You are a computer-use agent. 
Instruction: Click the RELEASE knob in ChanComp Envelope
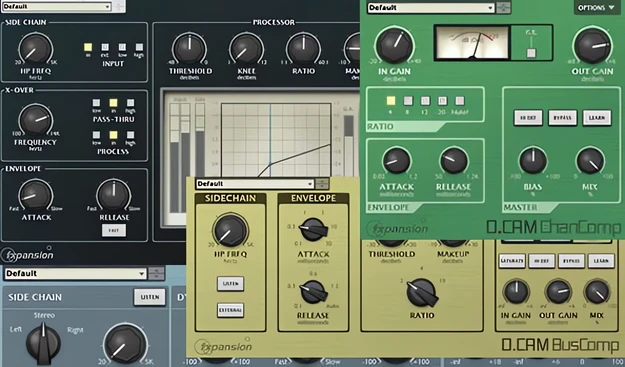(x=454, y=161)
